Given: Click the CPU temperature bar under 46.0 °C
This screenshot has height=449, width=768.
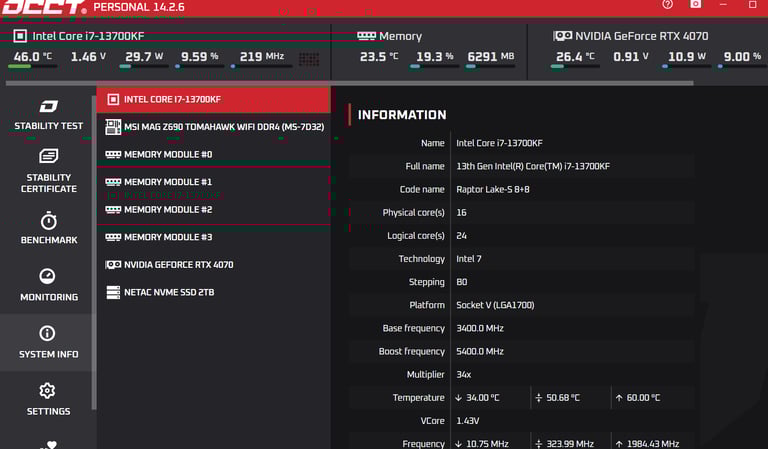Looking at the screenshot, I should pos(32,66).
